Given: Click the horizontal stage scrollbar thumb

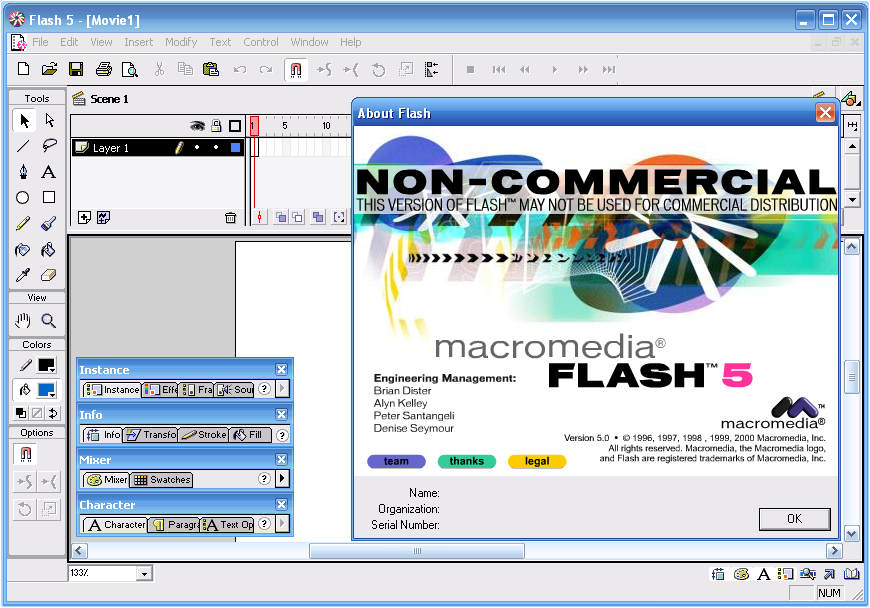Looking at the screenshot, I should tap(417, 551).
